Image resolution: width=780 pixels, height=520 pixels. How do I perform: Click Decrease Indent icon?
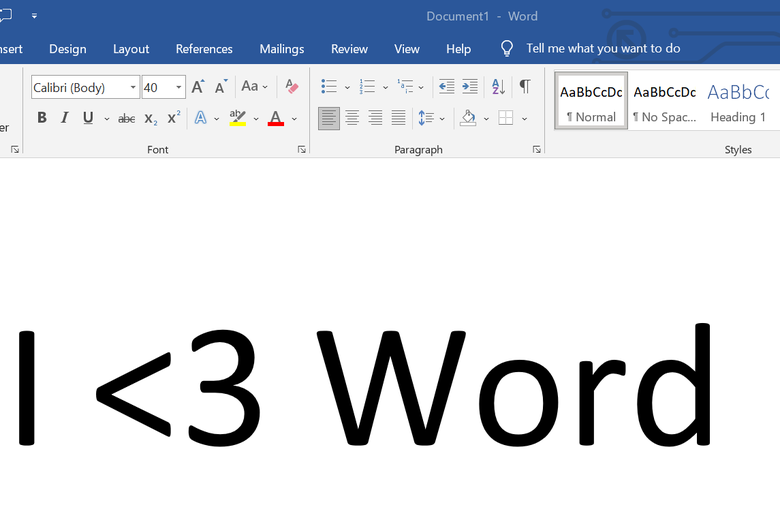tap(446, 87)
